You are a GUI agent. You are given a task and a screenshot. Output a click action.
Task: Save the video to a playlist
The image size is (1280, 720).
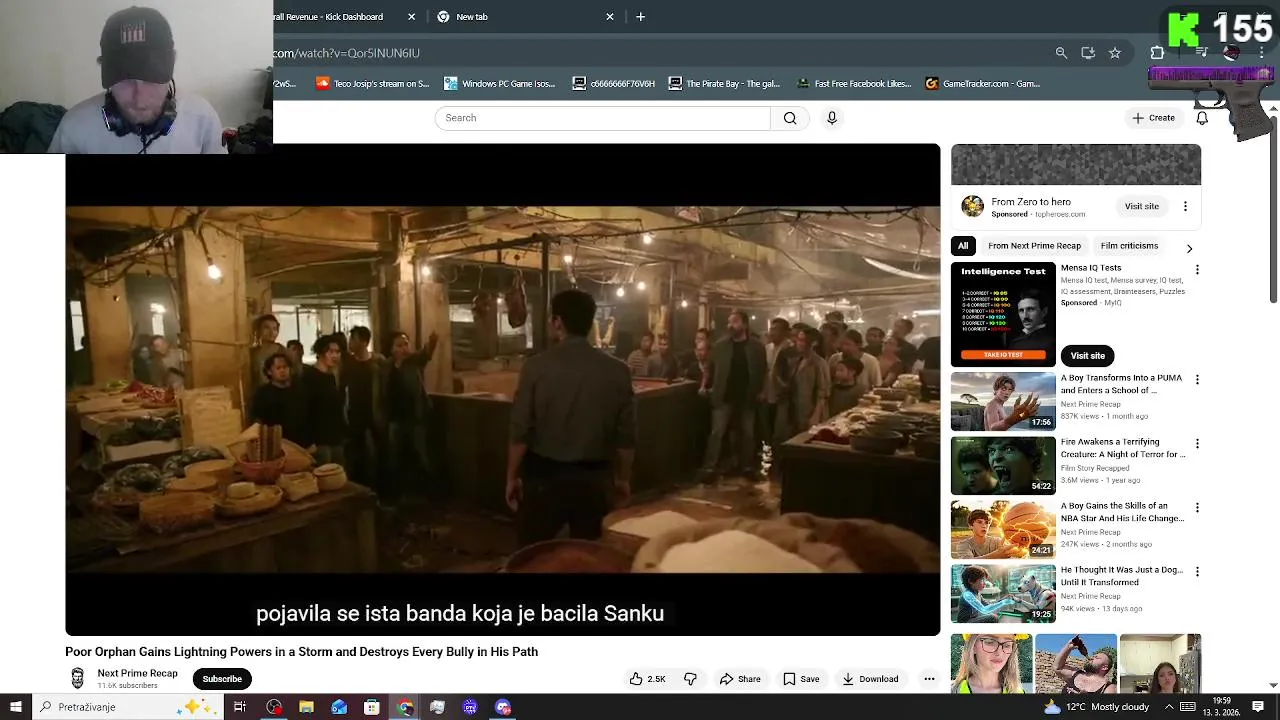point(801,679)
